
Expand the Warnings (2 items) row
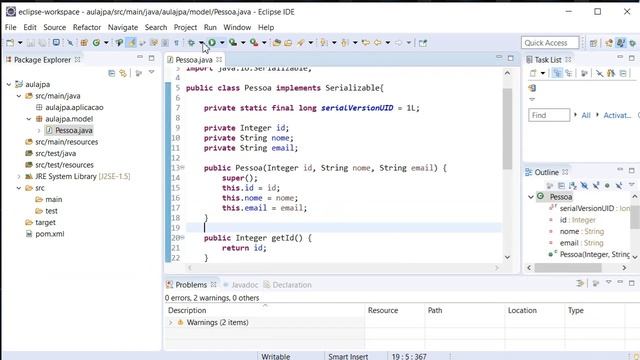click(x=171, y=322)
